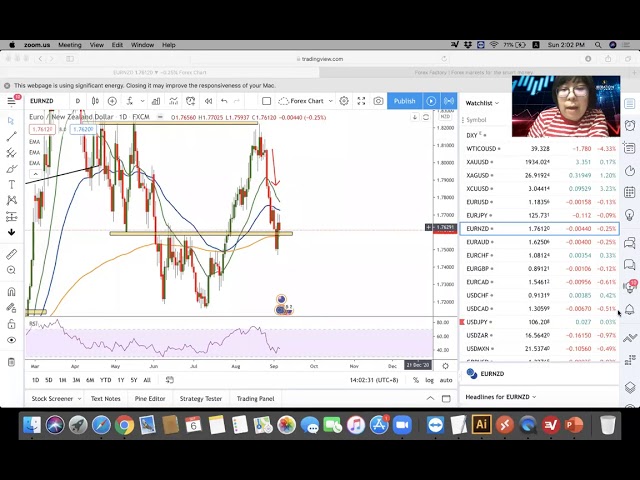Open chart settings gear in top toolbar
640x480 pixels.
coord(344,101)
